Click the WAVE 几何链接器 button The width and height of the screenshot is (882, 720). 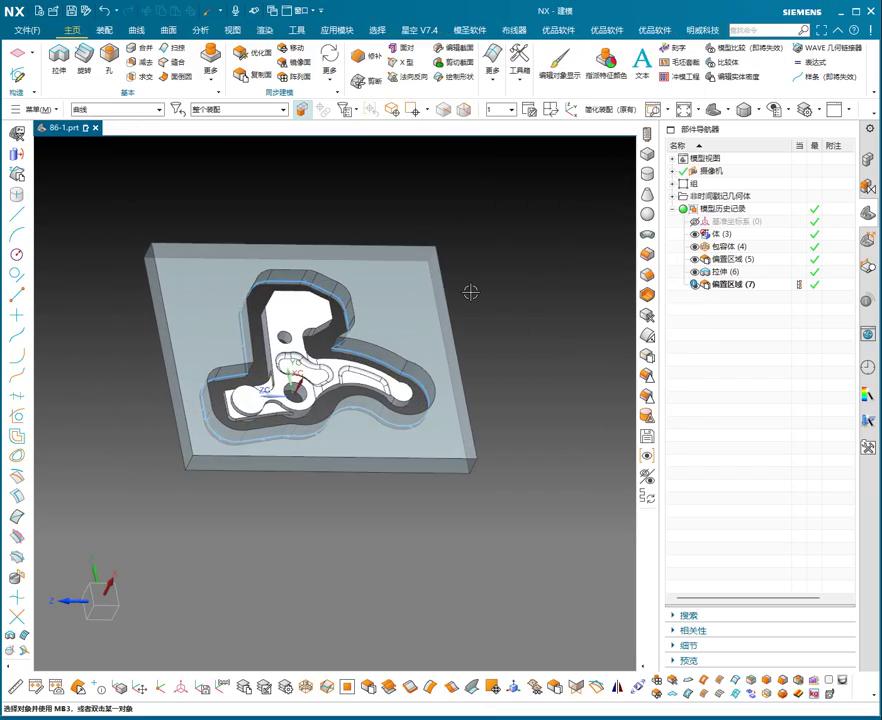tap(827, 48)
